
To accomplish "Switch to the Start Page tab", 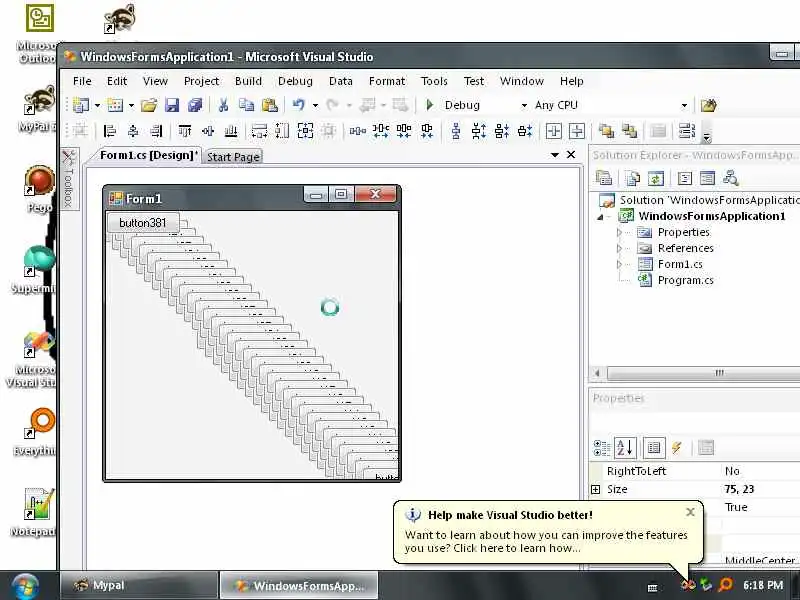I will coord(233,157).
